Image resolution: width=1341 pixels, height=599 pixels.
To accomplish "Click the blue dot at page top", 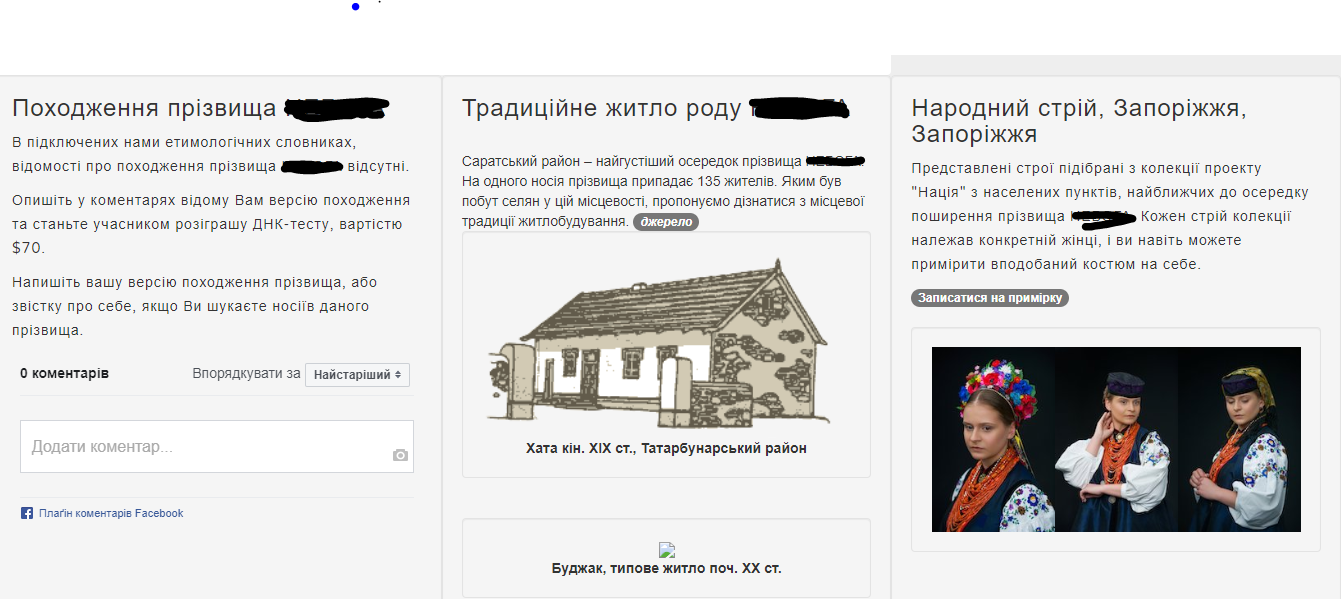I will click(355, 7).
